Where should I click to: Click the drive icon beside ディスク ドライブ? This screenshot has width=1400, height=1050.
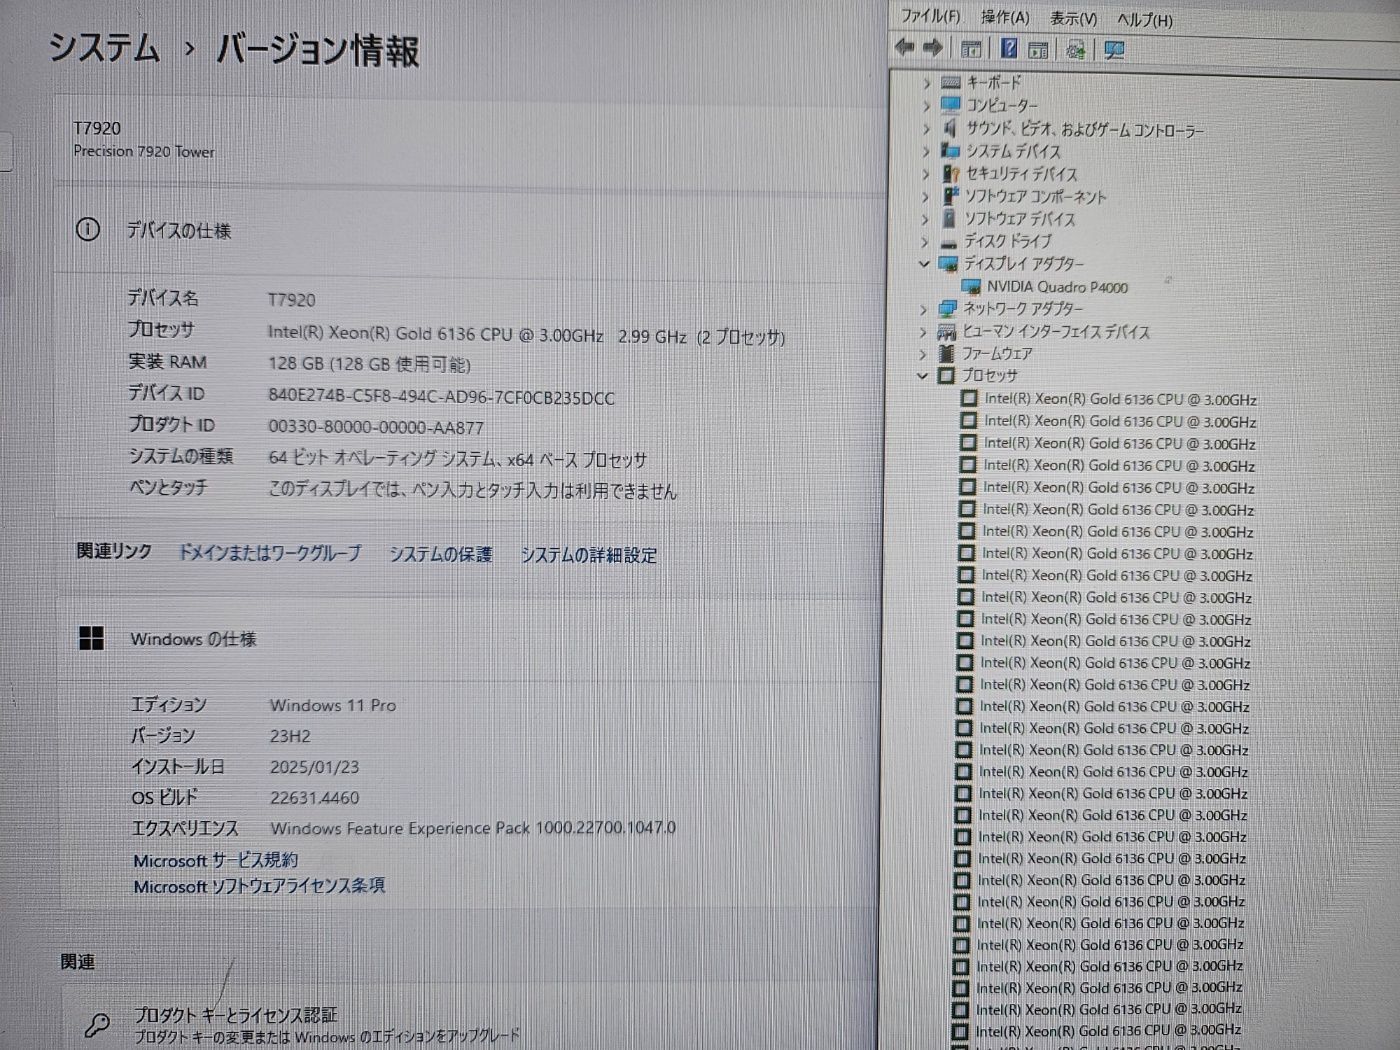pyautogui.click(x=949, y=242)
